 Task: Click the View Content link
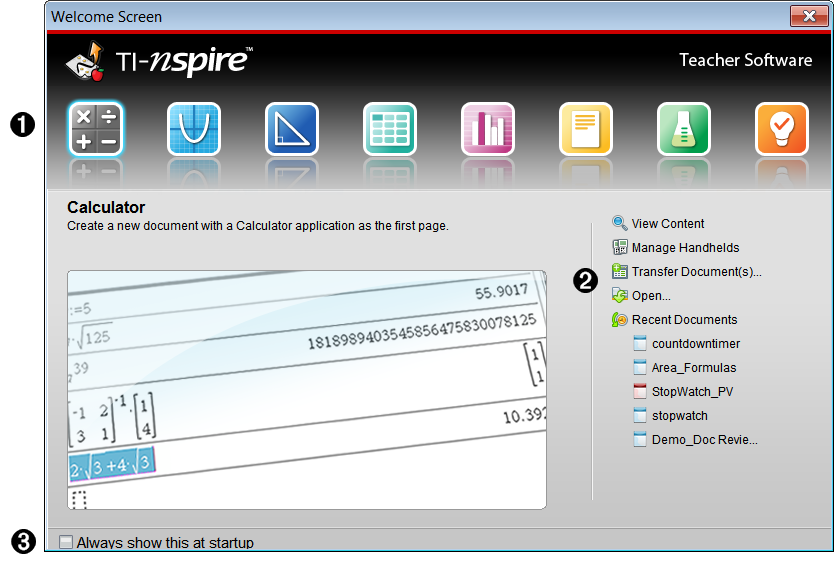[x=667, y=224]
